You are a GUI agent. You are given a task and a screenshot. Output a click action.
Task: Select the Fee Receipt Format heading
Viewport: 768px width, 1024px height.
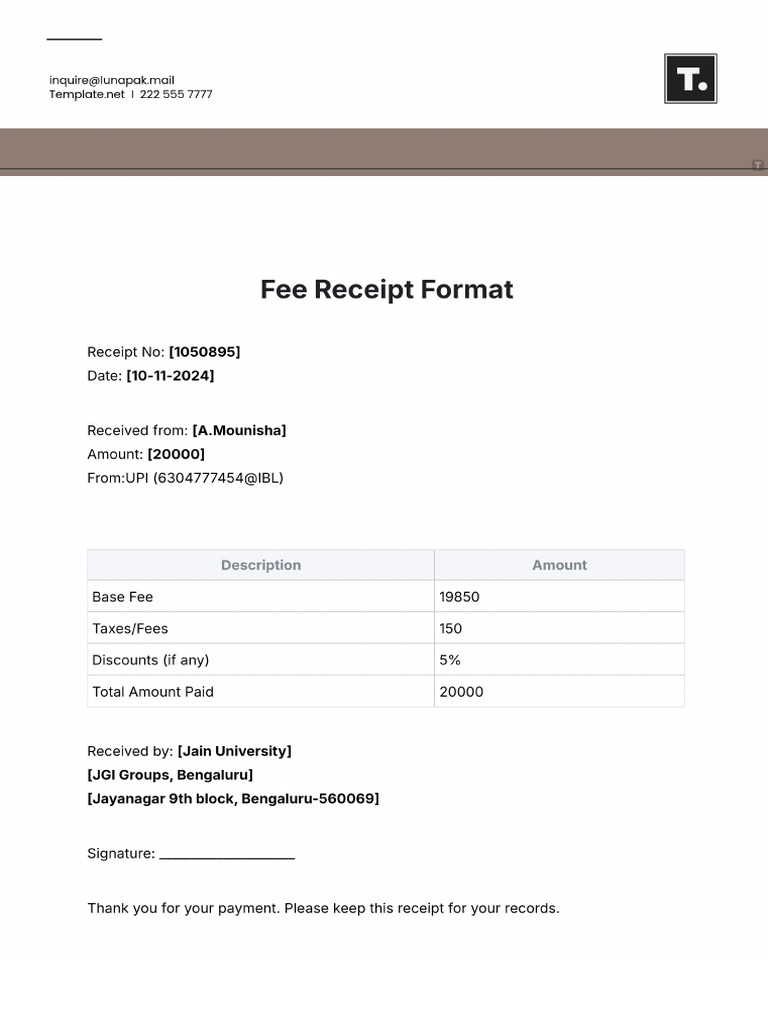coord(387,289)
